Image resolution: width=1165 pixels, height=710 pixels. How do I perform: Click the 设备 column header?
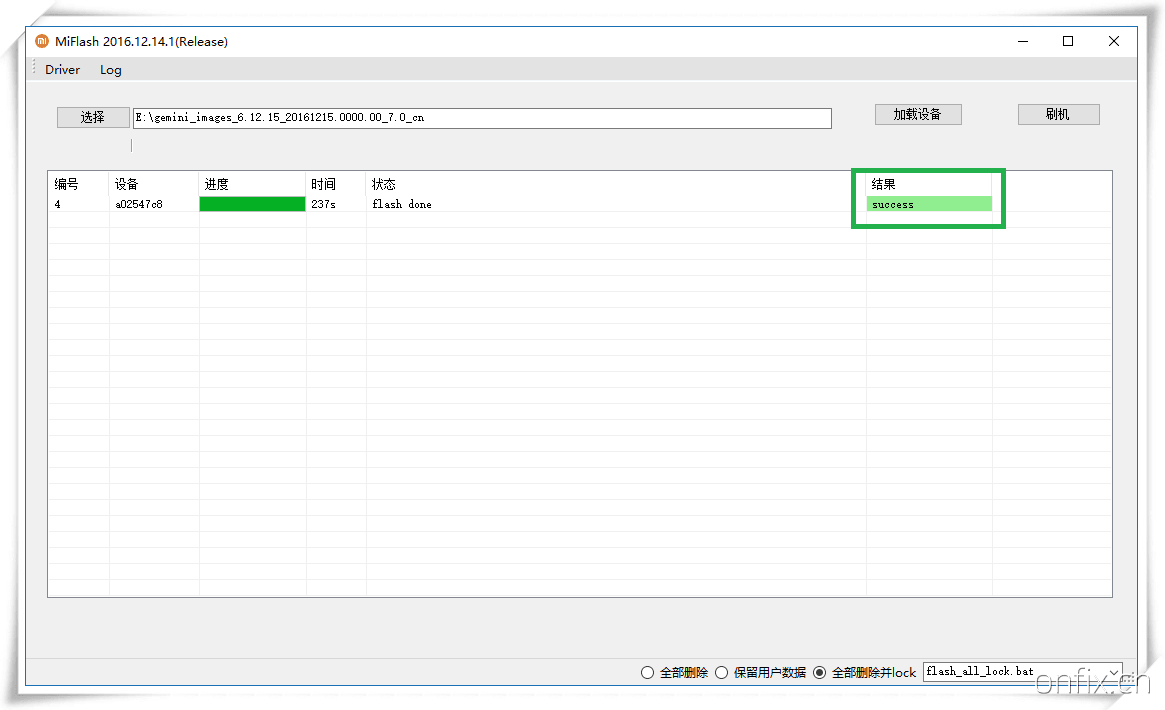(x=126, y=184)
